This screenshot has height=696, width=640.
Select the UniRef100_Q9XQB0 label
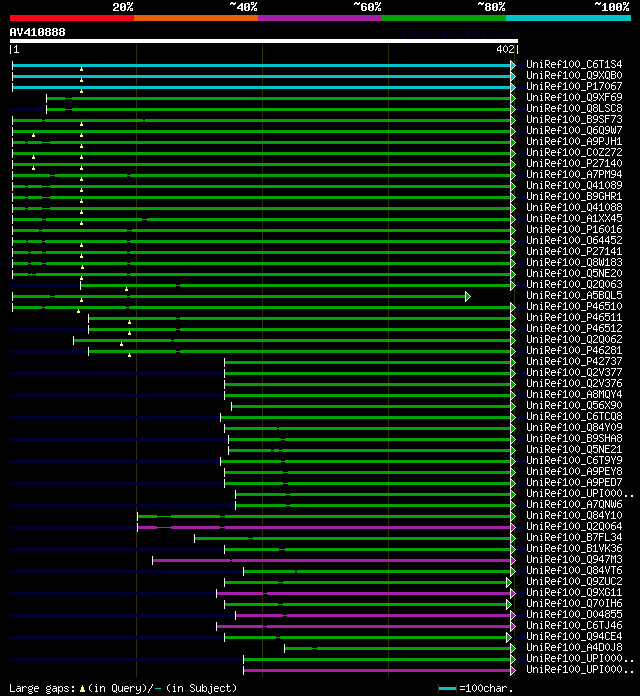(574, 75)
